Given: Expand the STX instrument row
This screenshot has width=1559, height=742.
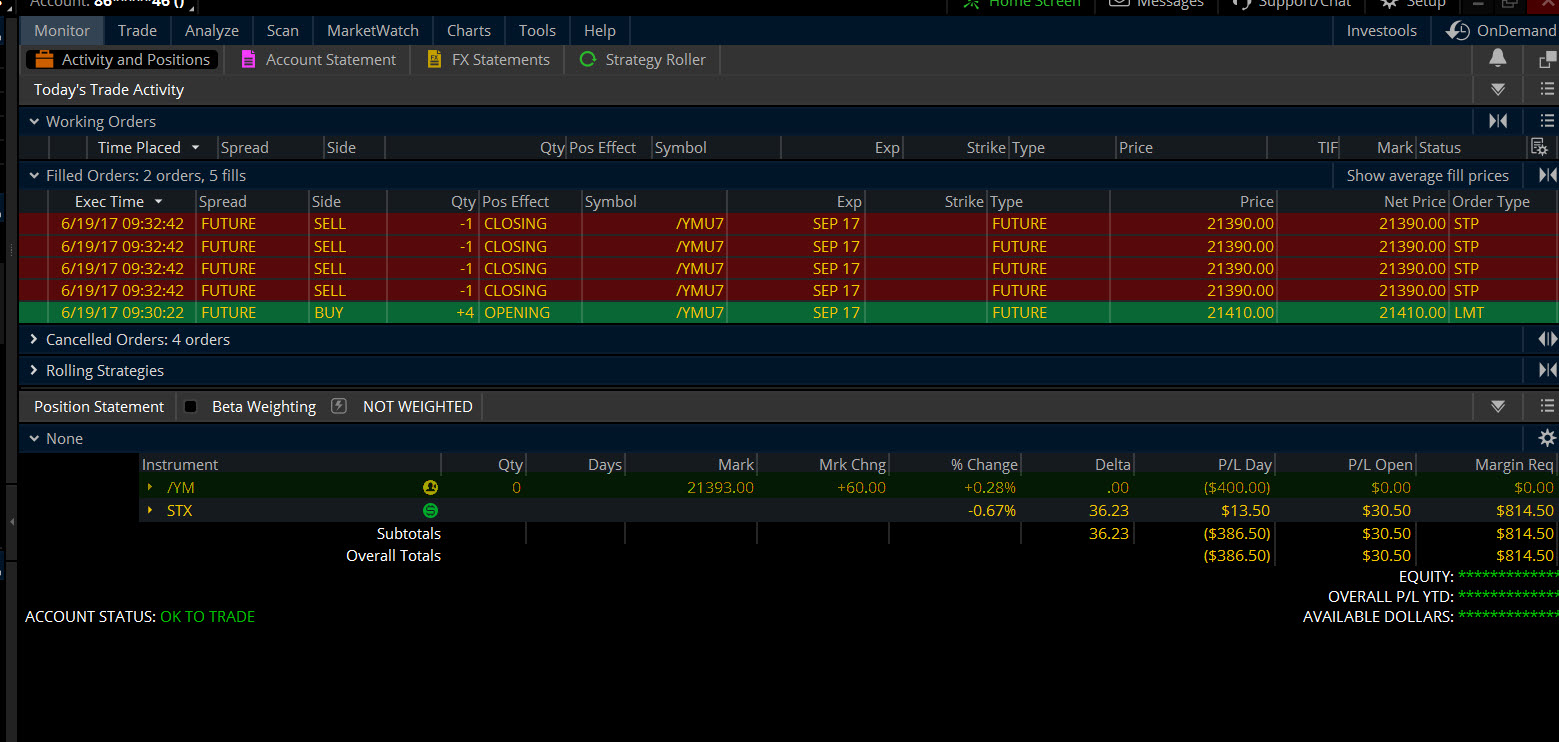Looking at the screenshot, I should pyautogui.click(x=150, y=510).
